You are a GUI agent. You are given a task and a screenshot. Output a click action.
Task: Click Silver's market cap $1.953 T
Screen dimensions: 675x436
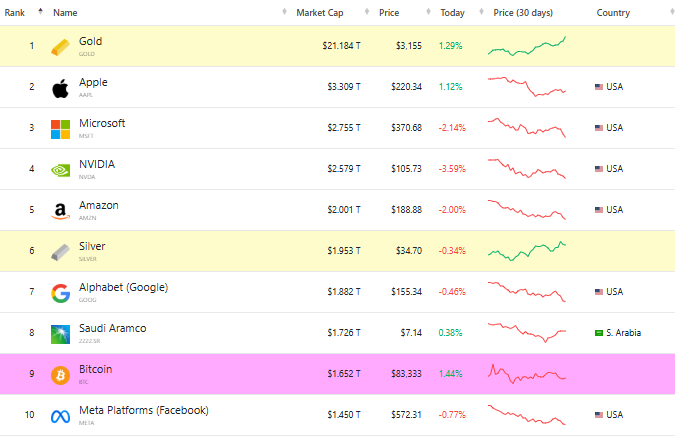pyautogui.click(x=344, y=250)
